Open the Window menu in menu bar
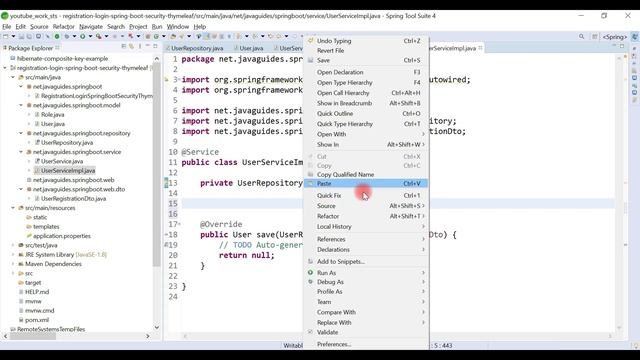The width and height of the screenshot is (640, 360). 178,27
